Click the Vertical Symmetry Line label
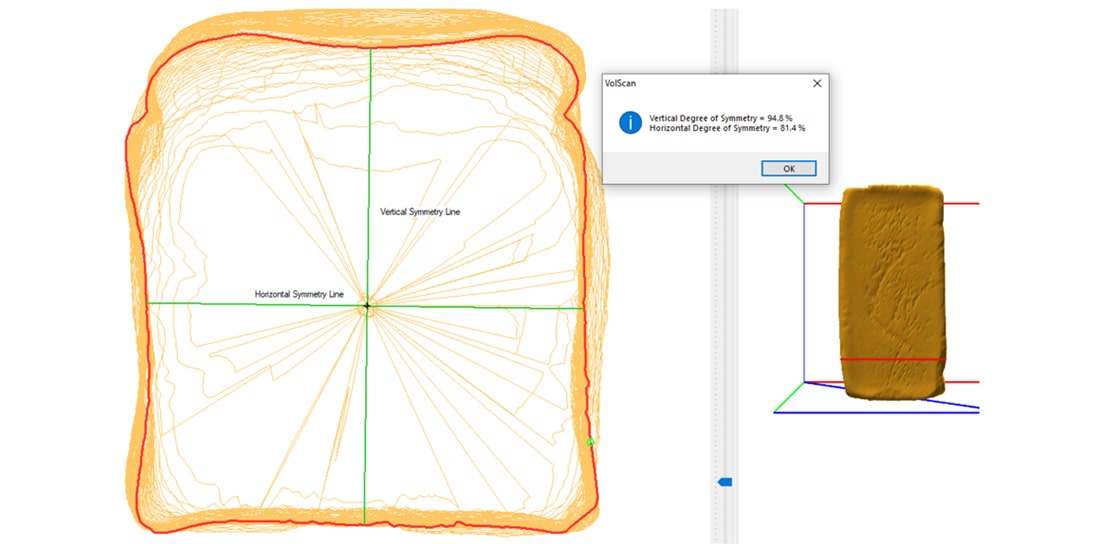 coord(420,212)
